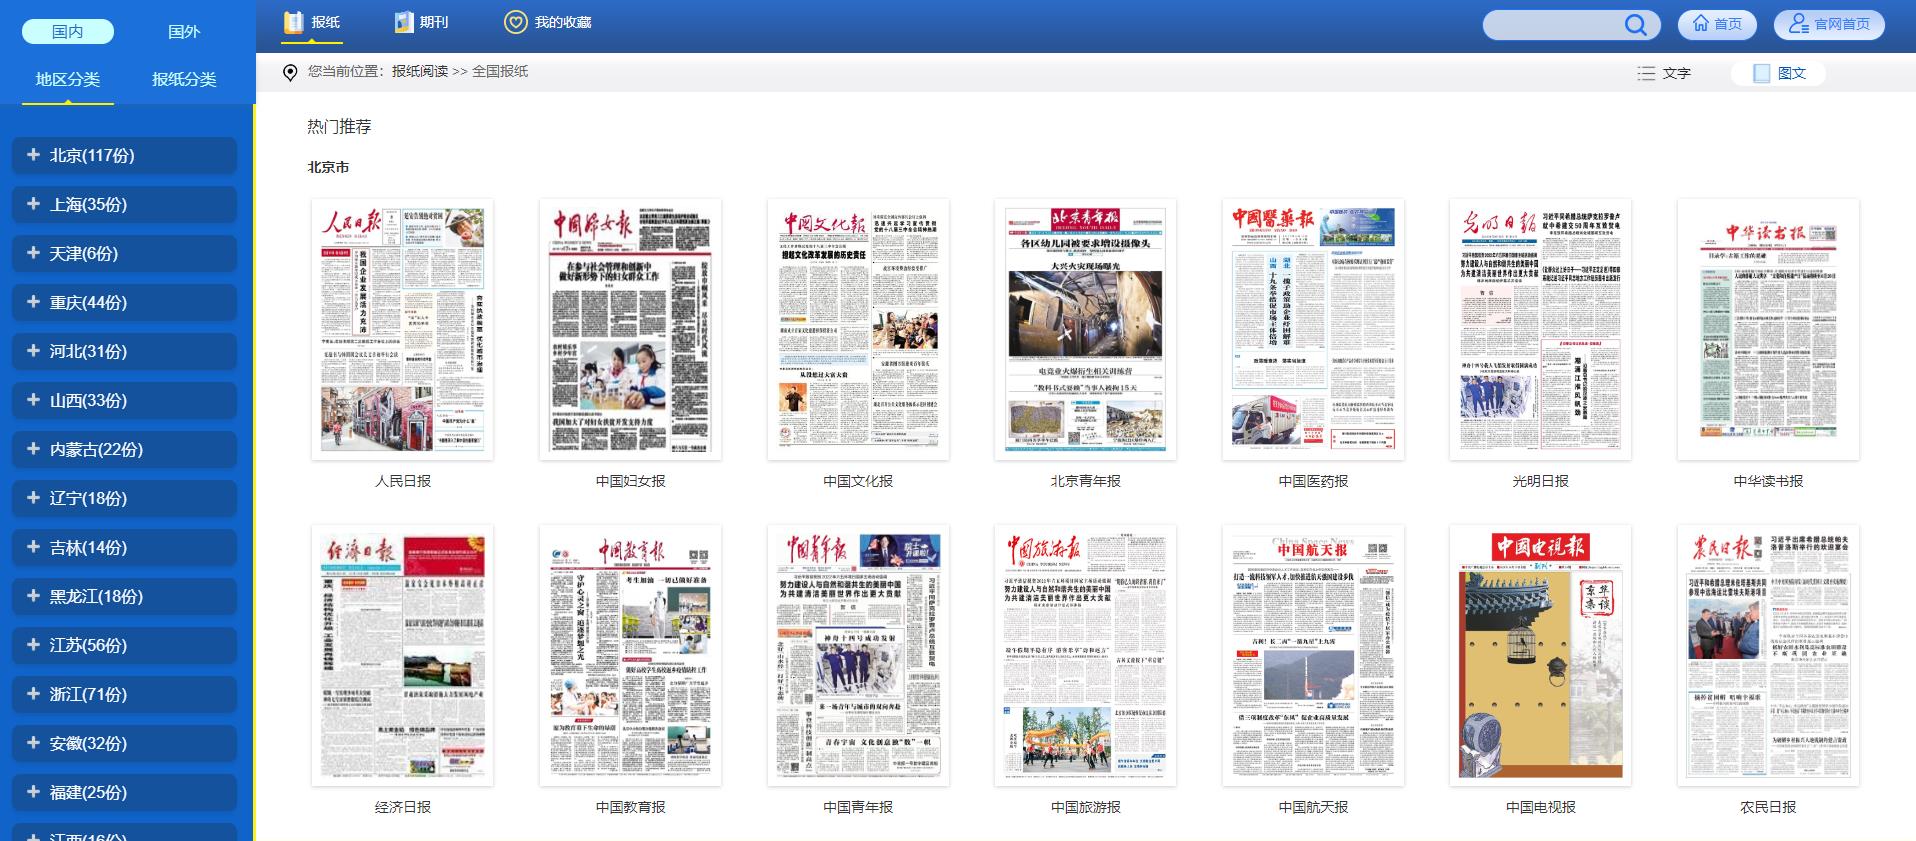
Task: Expand 浙江(71份) with its plus icon
Action: (x=33, y=694)
